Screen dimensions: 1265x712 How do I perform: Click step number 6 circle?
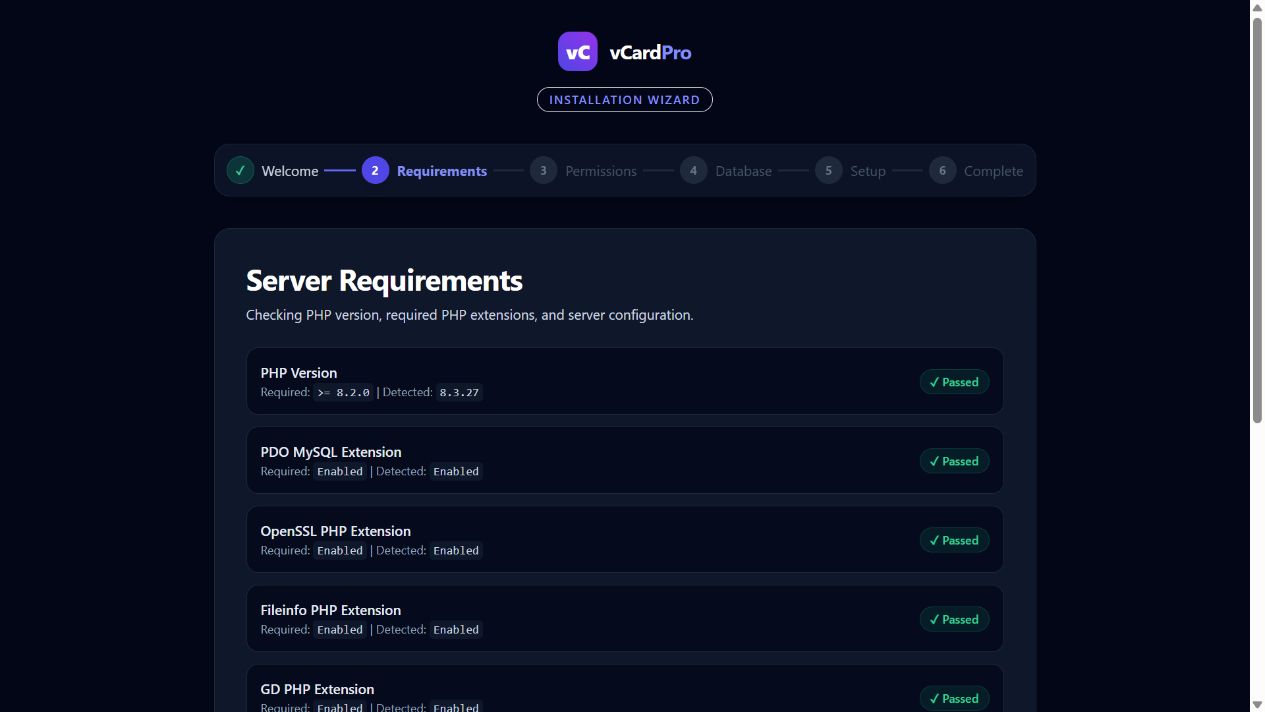click(942, 170)
